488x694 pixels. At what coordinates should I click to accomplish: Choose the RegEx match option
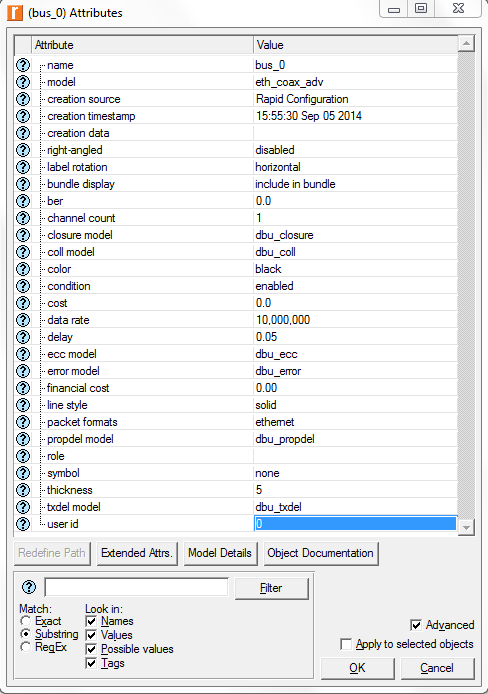tap(26, 647)
